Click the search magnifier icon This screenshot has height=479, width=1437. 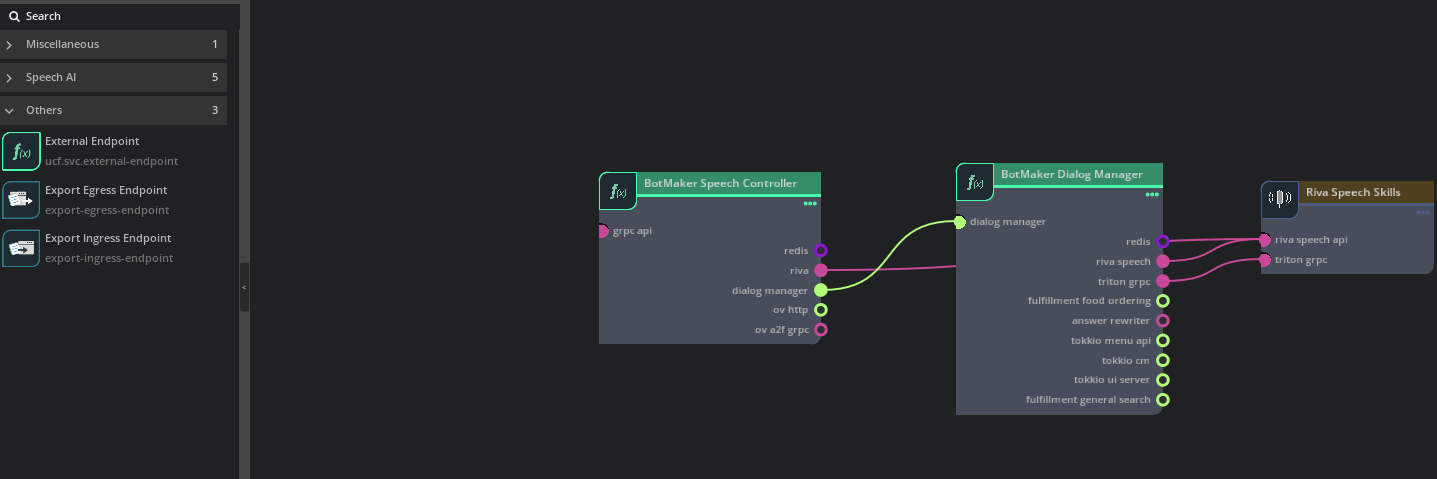click(x=14, y=16)
